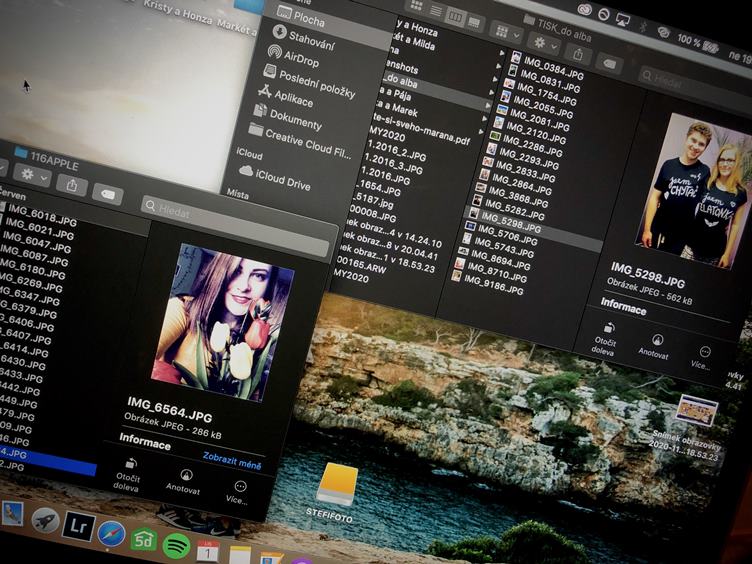Click the IMG_8694.JPG file thumbnail icon

tap(463, 250)
